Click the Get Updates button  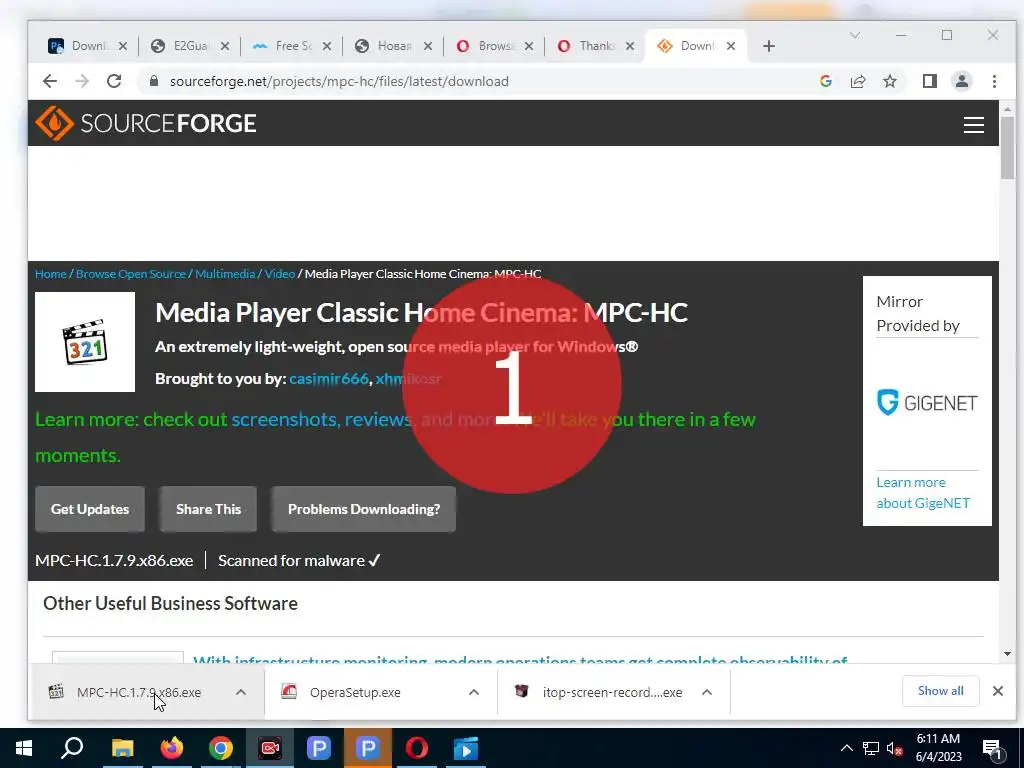[x=90, y=509]
